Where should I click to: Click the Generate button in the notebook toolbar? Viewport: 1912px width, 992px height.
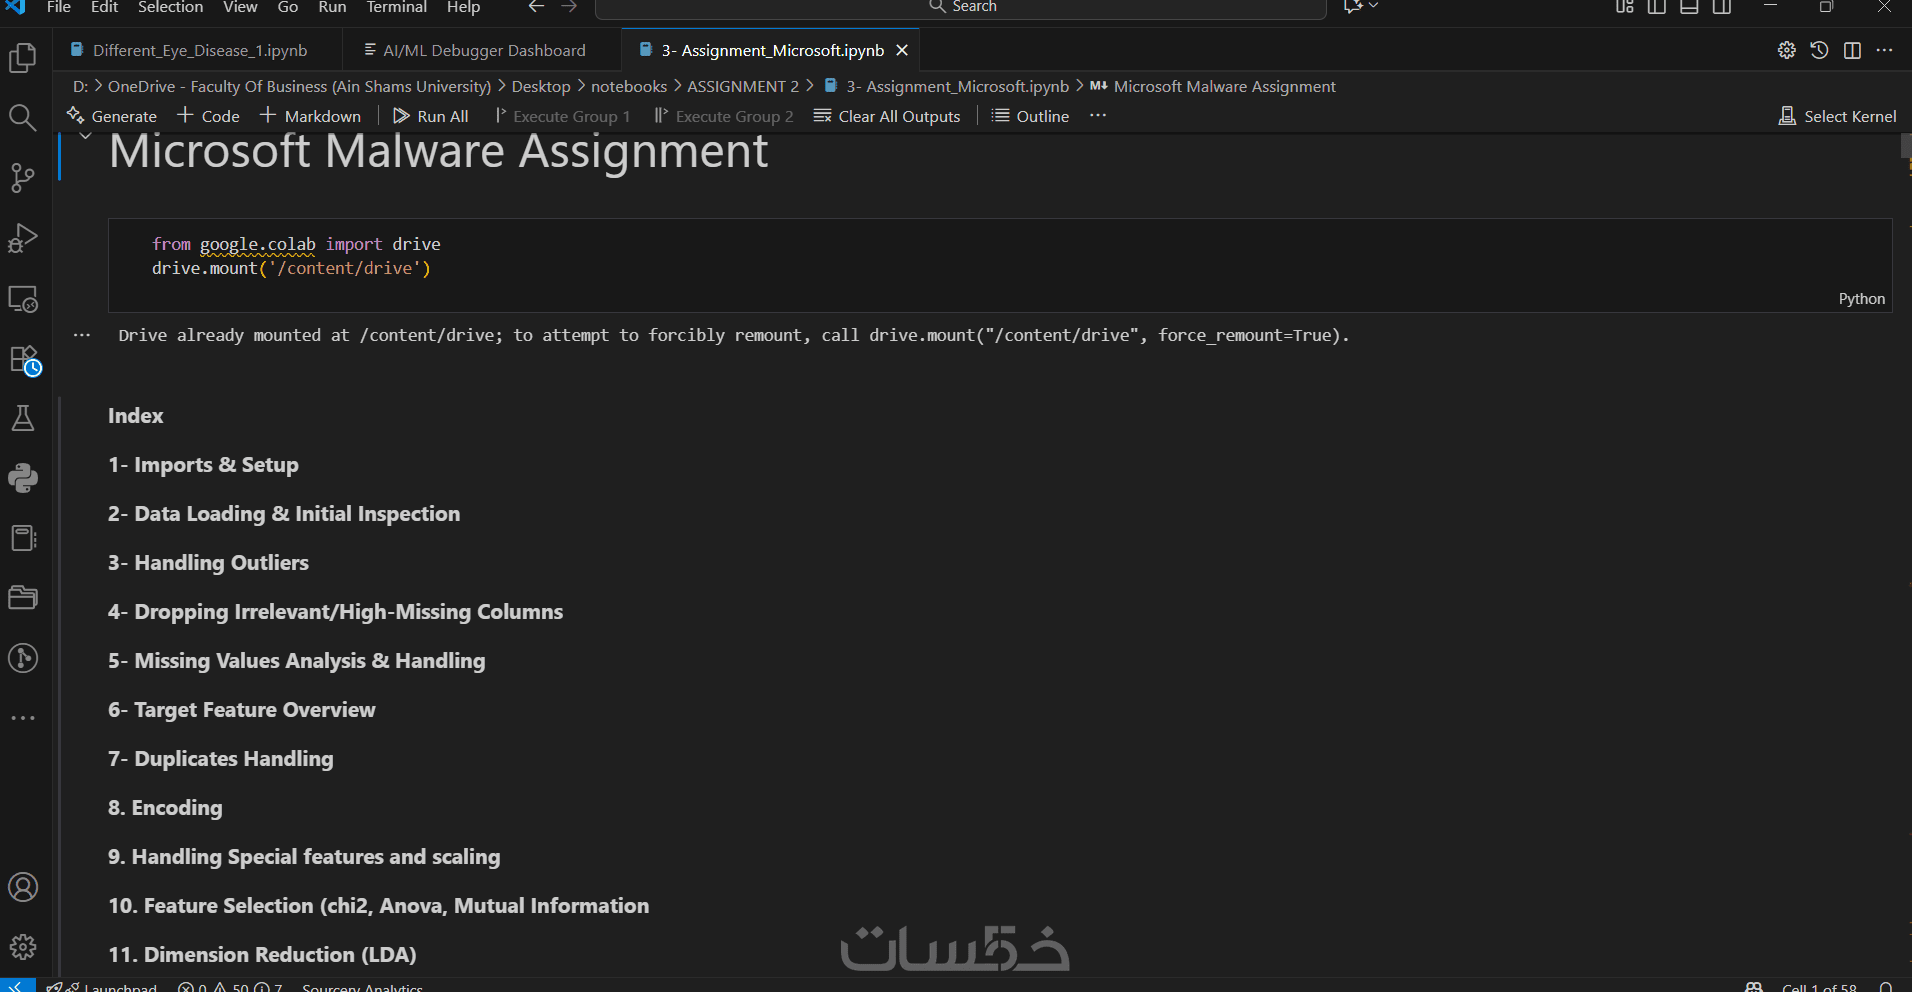[x=112, y=116]
